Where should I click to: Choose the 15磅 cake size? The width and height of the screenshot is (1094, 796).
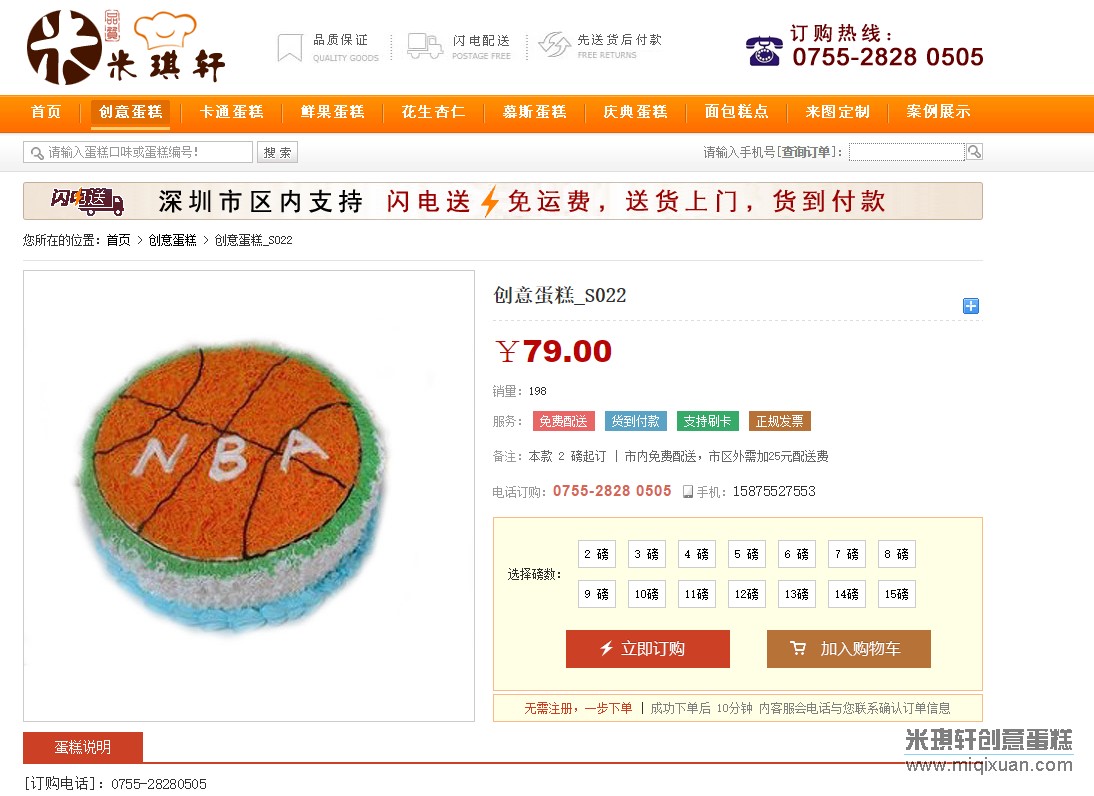pyautogui.click(x=897, y=594)
